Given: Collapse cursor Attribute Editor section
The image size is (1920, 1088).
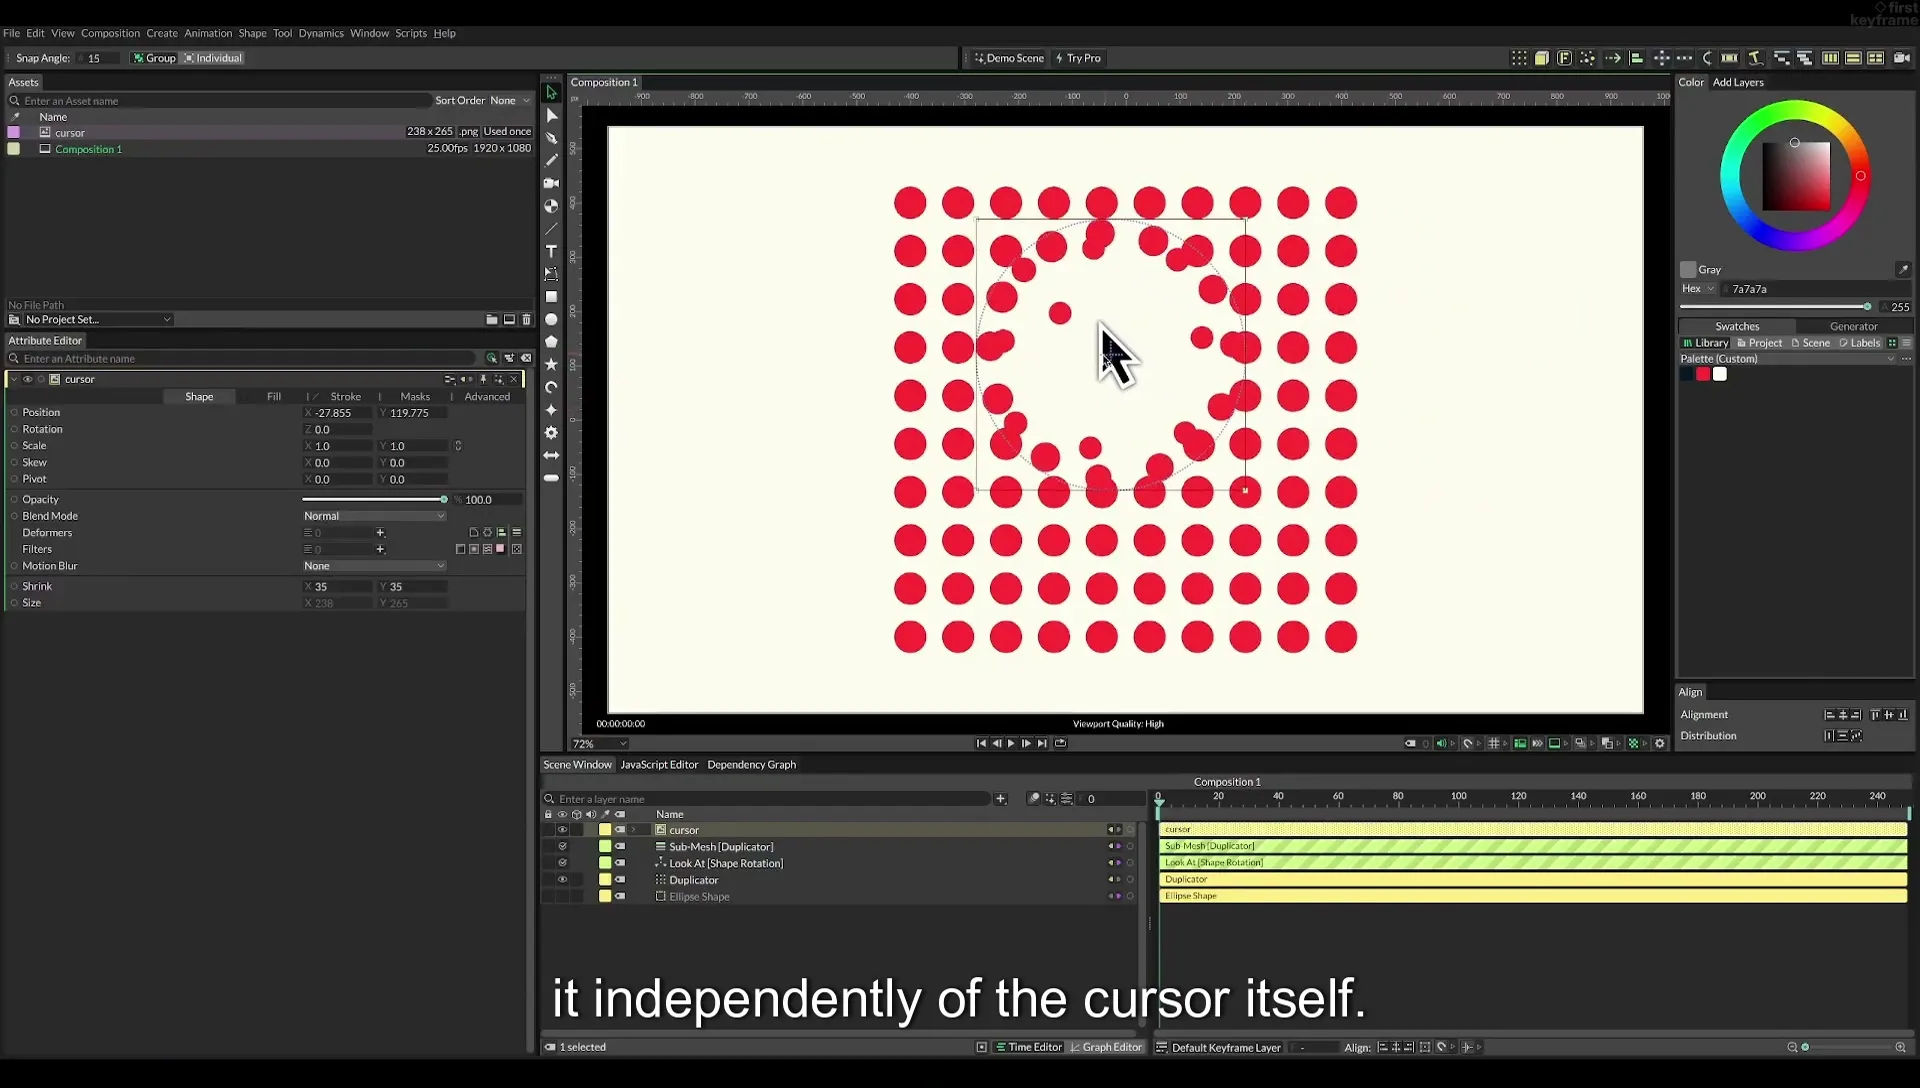Looking at the screenshot, I should [13, 379].
